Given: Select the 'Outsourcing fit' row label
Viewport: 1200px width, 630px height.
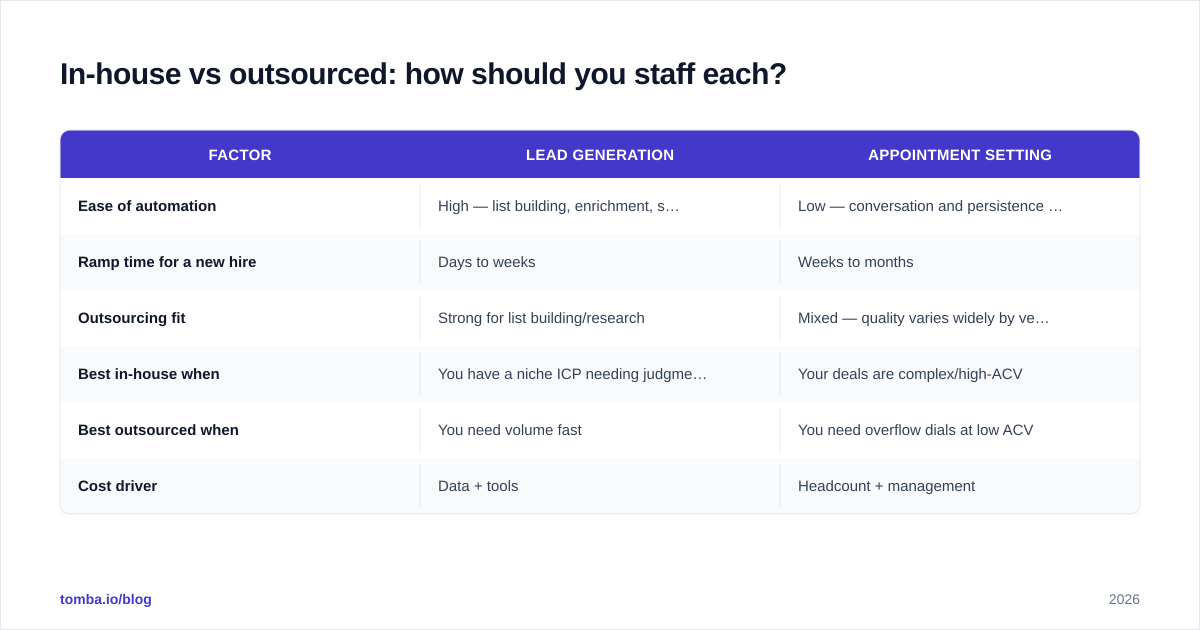Looking at the screenshot, I should pyautogui.click(x=132, y=318).
